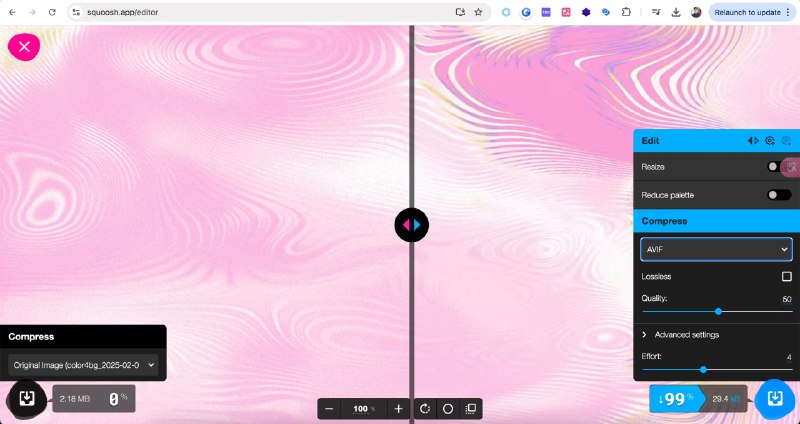Viewport: 800px width, 424px height.
Task: Expand Advanced settings
Action: click(687, 335)
